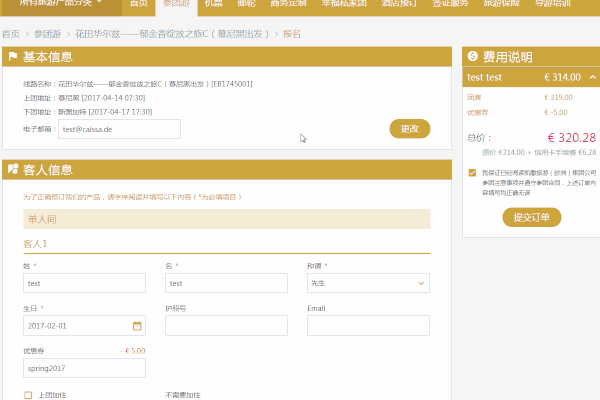Viewport: 600px width, 400px height.
Task: Click the coin icon beside 费用说明
Action: [x=472, y=57]
